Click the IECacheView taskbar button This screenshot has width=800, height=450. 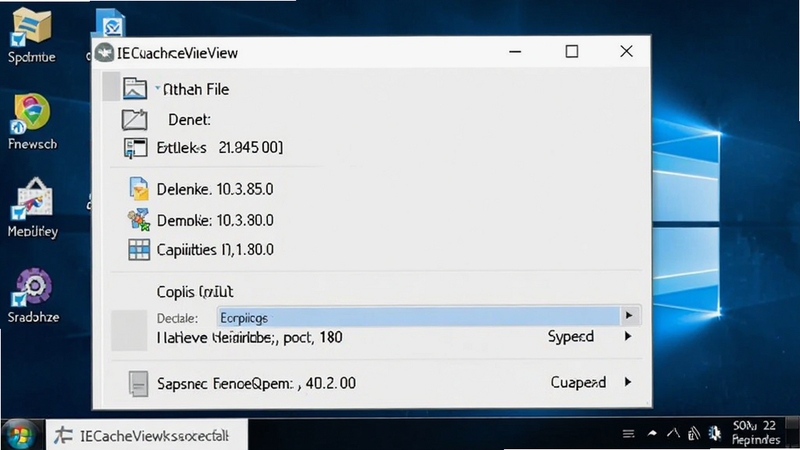147,435
